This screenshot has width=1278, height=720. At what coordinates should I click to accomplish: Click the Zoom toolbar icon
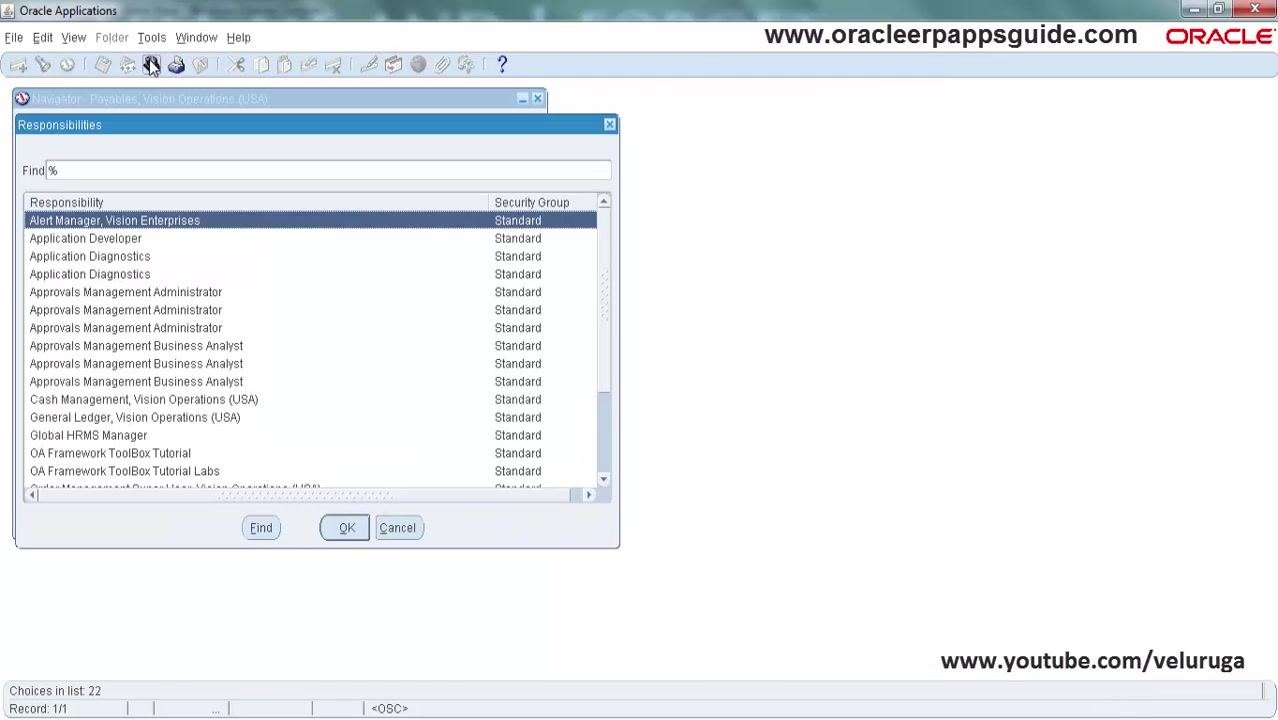tap(394, 65)
